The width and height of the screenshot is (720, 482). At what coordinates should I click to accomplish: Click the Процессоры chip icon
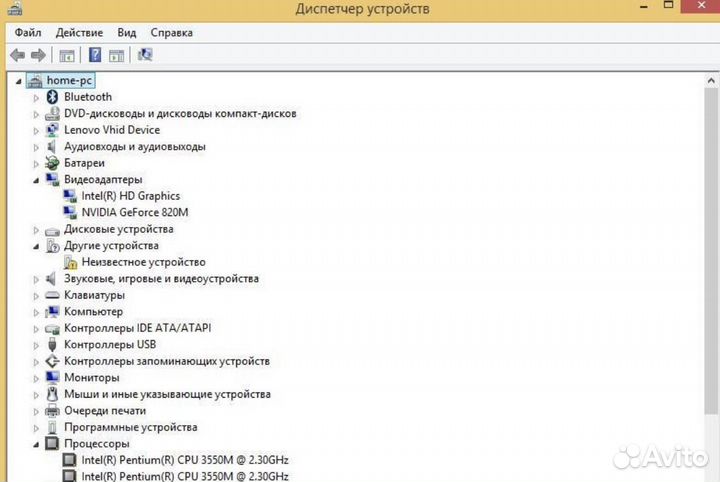coord(52,444)
